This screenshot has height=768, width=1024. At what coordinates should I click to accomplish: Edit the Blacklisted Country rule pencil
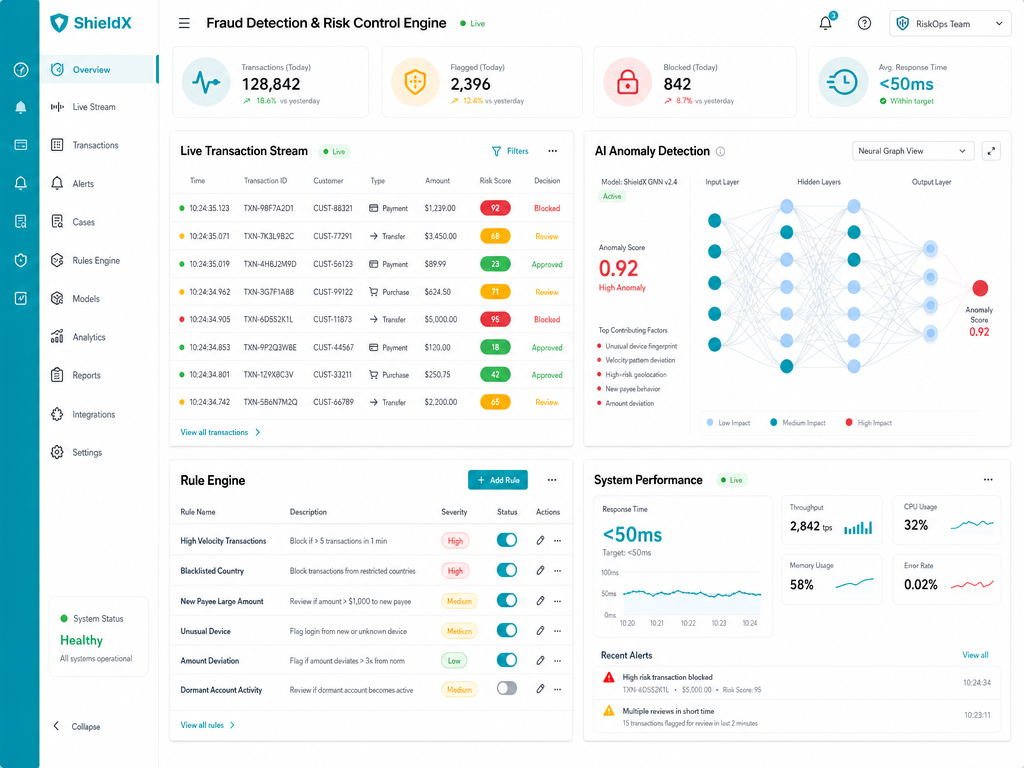tap(540, 570)
